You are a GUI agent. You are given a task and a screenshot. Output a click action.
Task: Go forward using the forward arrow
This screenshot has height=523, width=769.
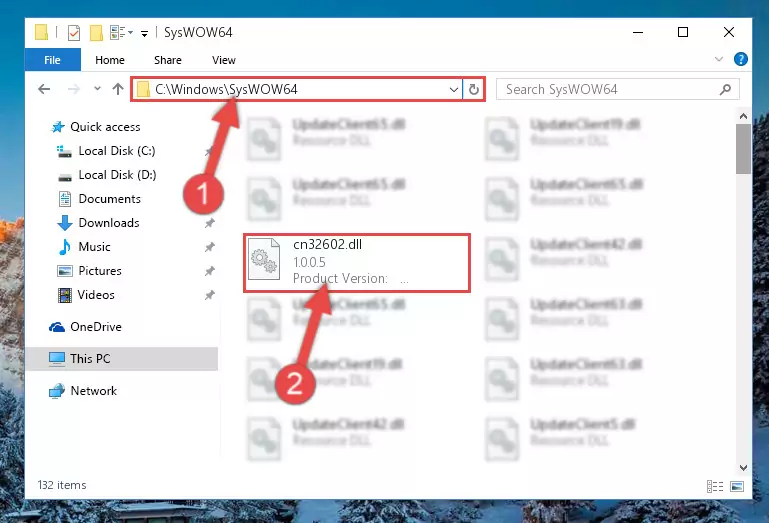click(x=74, y=89)
